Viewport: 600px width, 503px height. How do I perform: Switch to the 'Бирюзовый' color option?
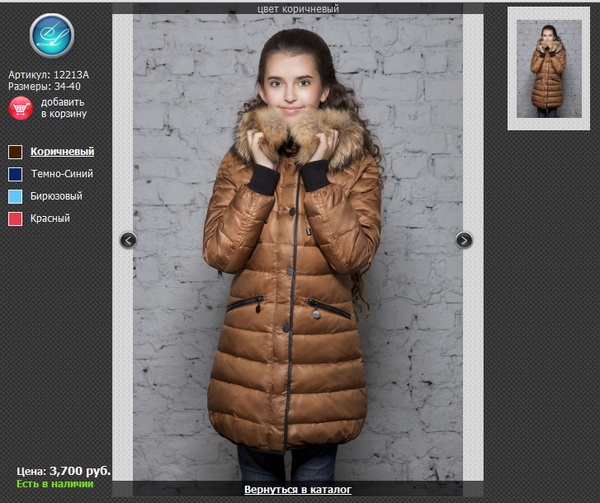point(57,196)
